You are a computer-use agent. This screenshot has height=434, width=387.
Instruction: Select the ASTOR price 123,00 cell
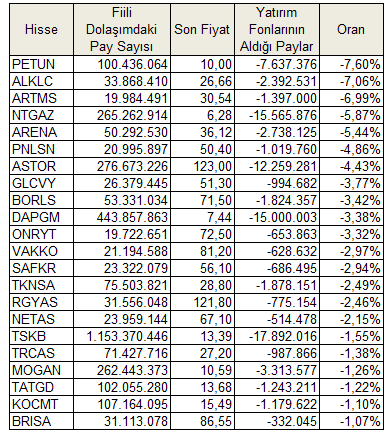pos(202,166)
